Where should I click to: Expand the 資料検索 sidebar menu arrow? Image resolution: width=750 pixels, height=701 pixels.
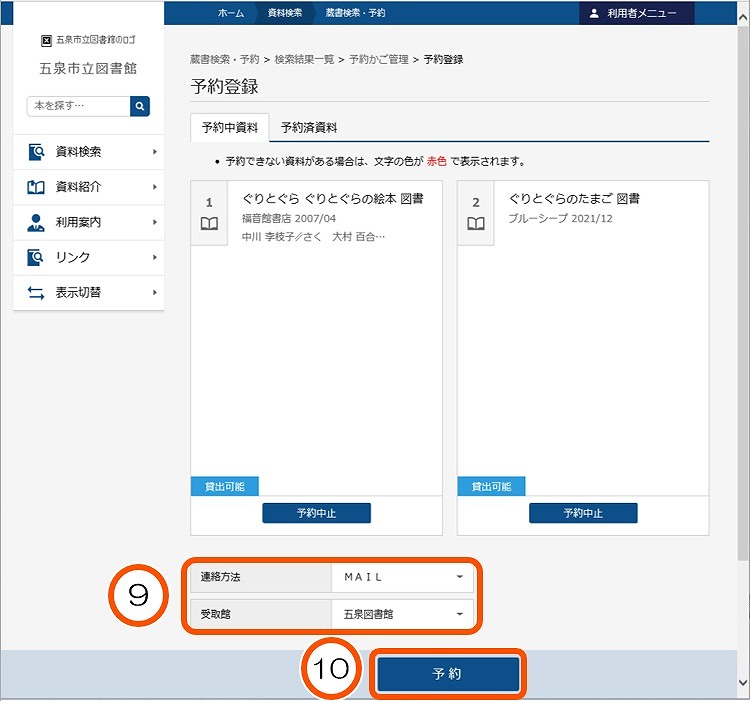click(154, 152)
